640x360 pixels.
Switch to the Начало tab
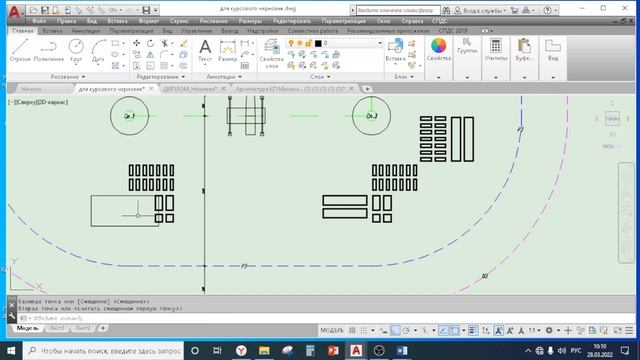31,89
